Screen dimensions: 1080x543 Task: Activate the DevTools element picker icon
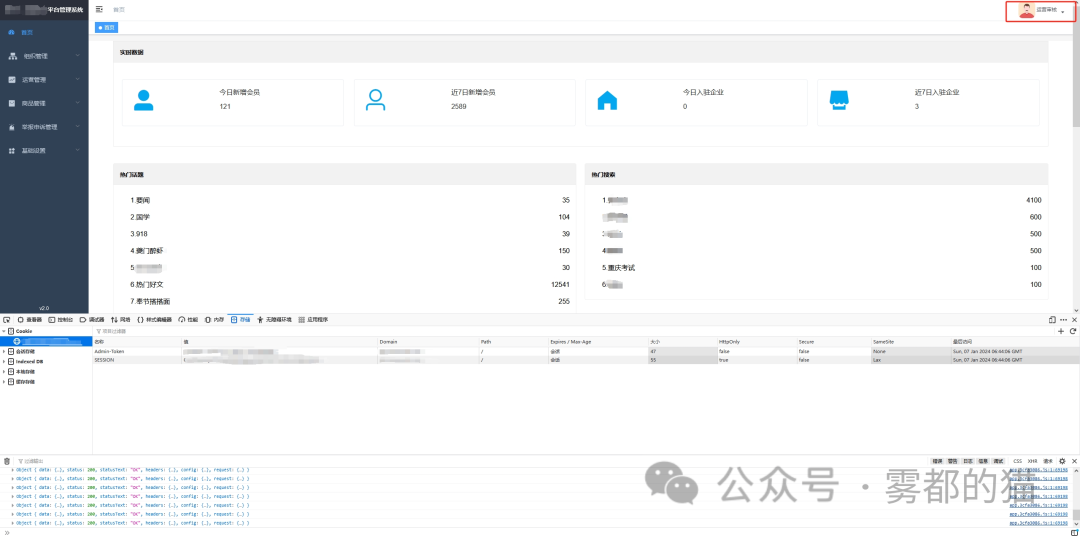[6, 320]
